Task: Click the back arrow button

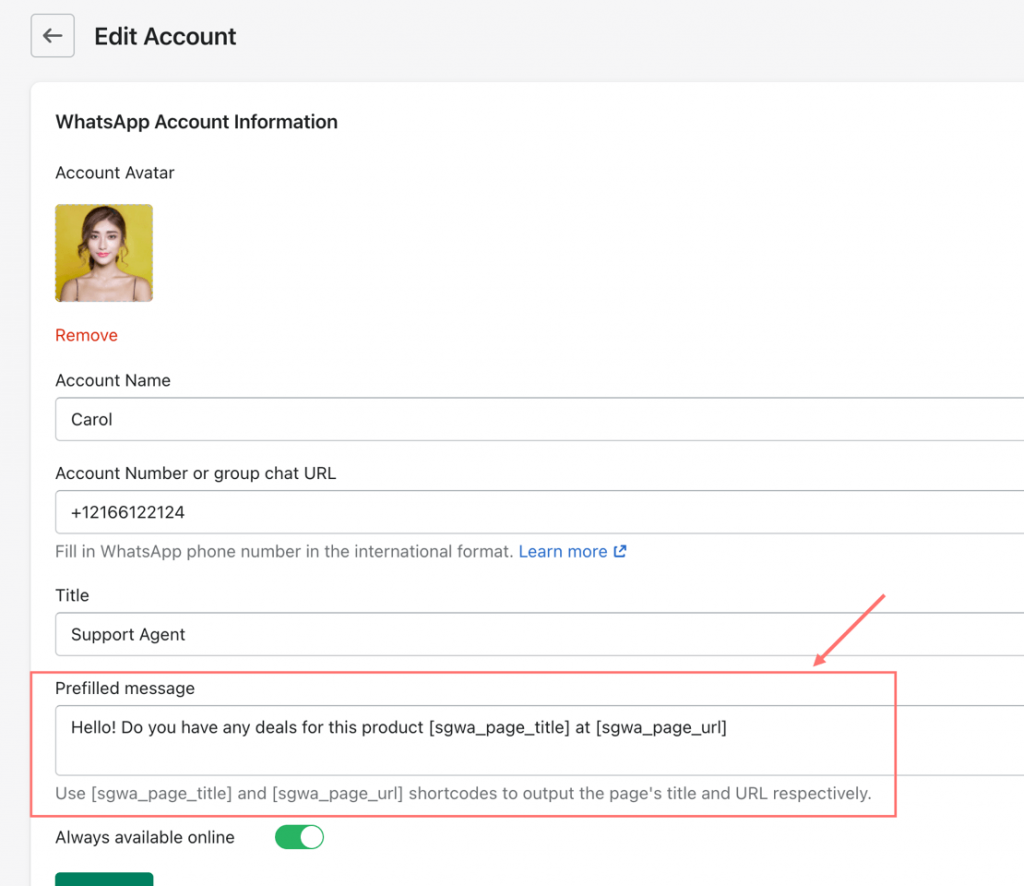Action: (52, 37)
